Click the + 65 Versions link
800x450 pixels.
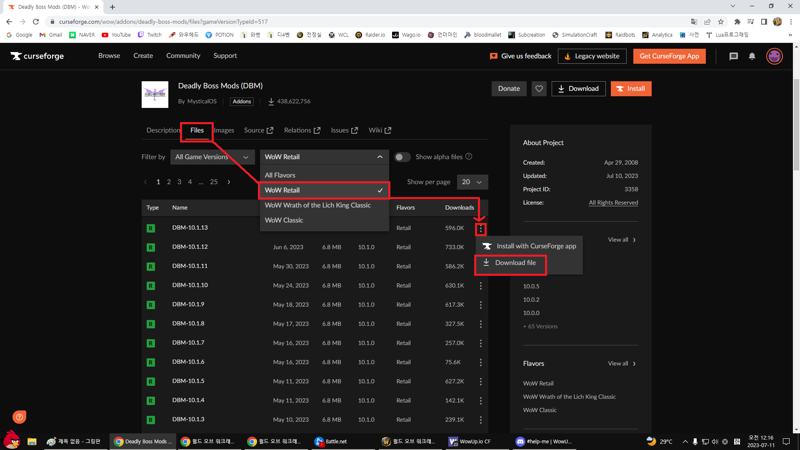point(540,327)
